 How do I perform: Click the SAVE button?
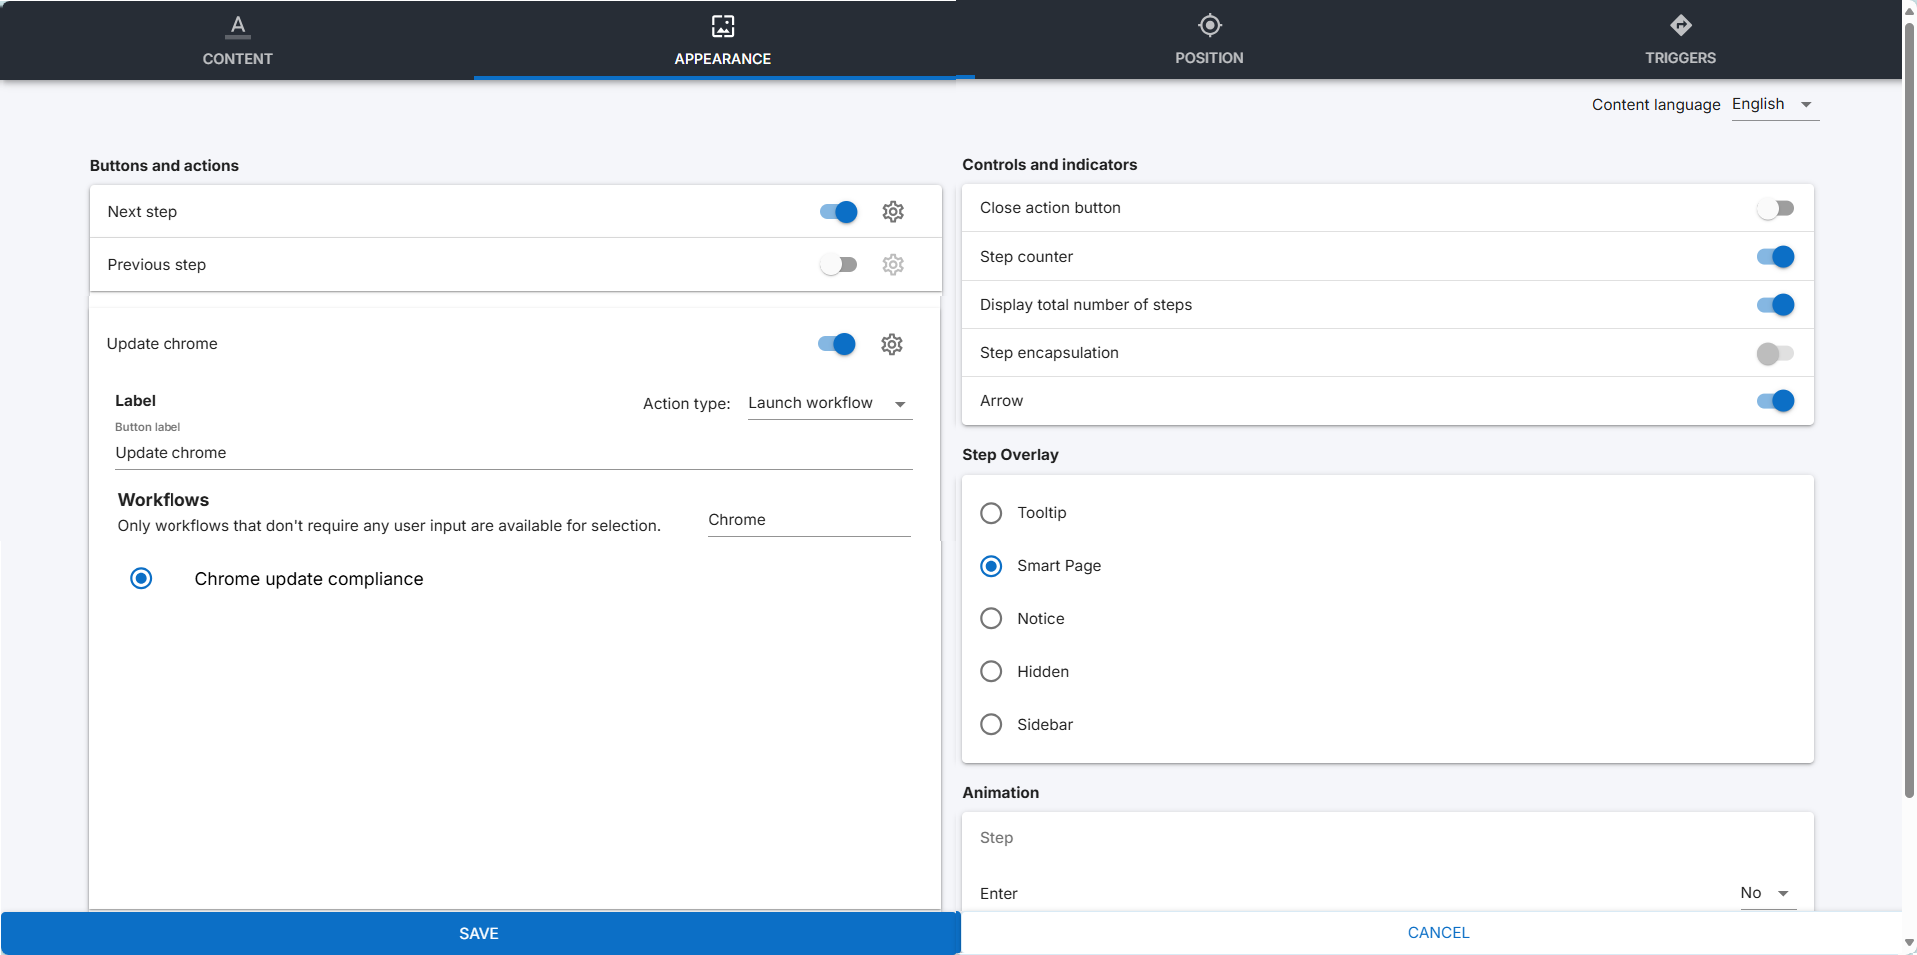479,933
